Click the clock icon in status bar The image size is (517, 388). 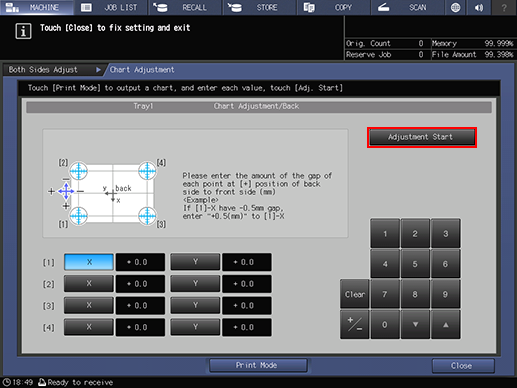[7, 382]
